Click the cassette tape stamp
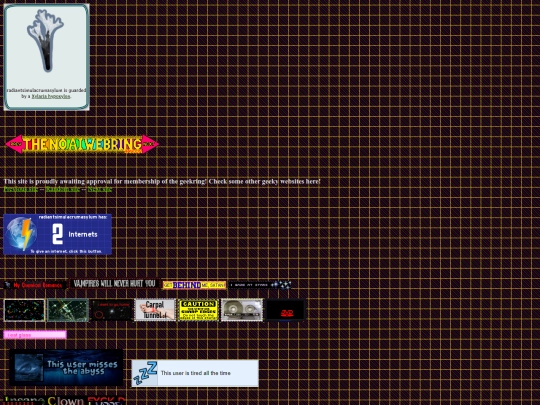The height and width of the screenshot is (405, 540). [x=242, y=310]
